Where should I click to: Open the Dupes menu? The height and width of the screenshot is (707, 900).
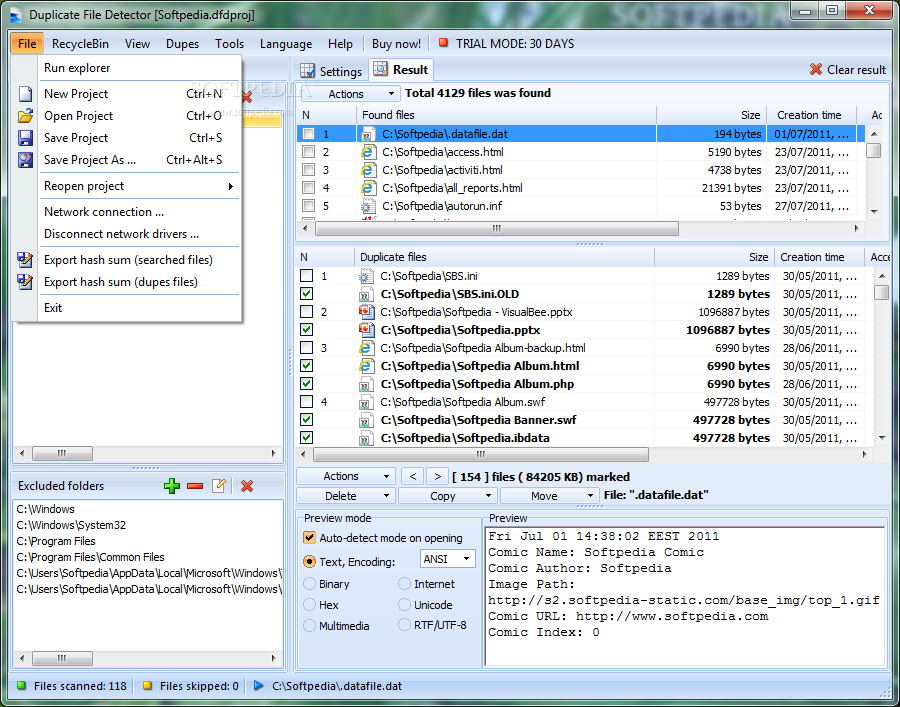[x=183, y=44]
